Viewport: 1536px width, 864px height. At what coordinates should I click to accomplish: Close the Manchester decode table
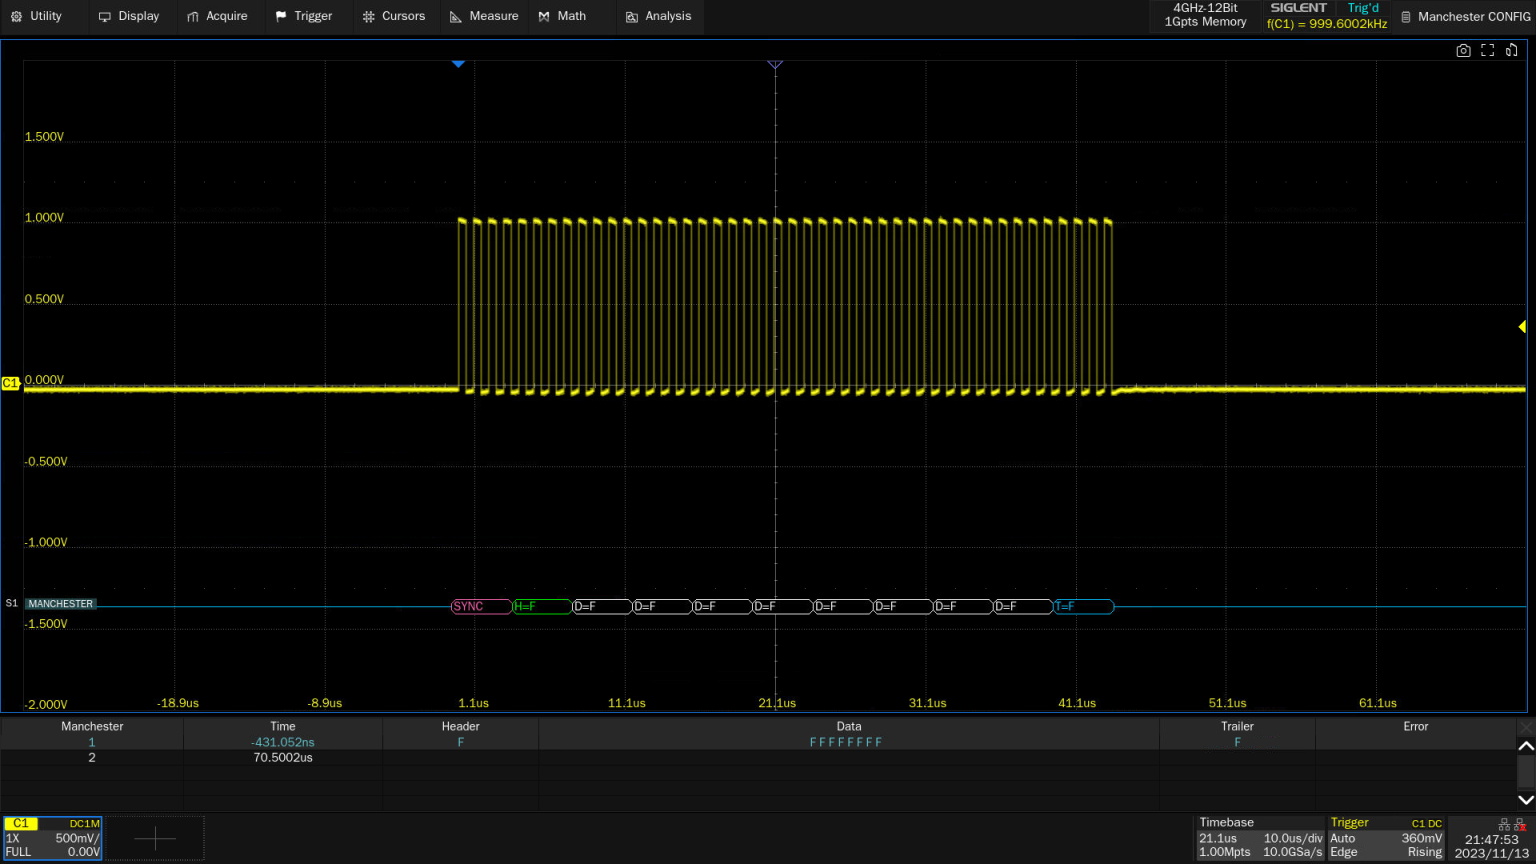pyautogui.click(x=1526, y=727)
